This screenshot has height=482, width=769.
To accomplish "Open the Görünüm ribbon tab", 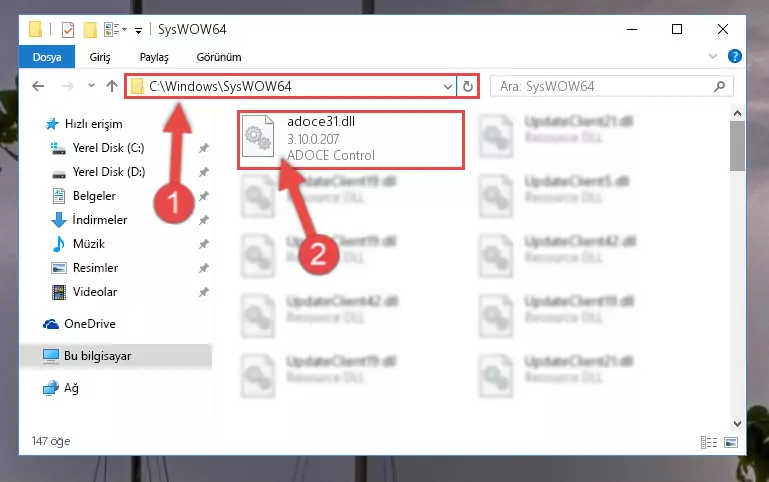I will [x=219, y=57].
